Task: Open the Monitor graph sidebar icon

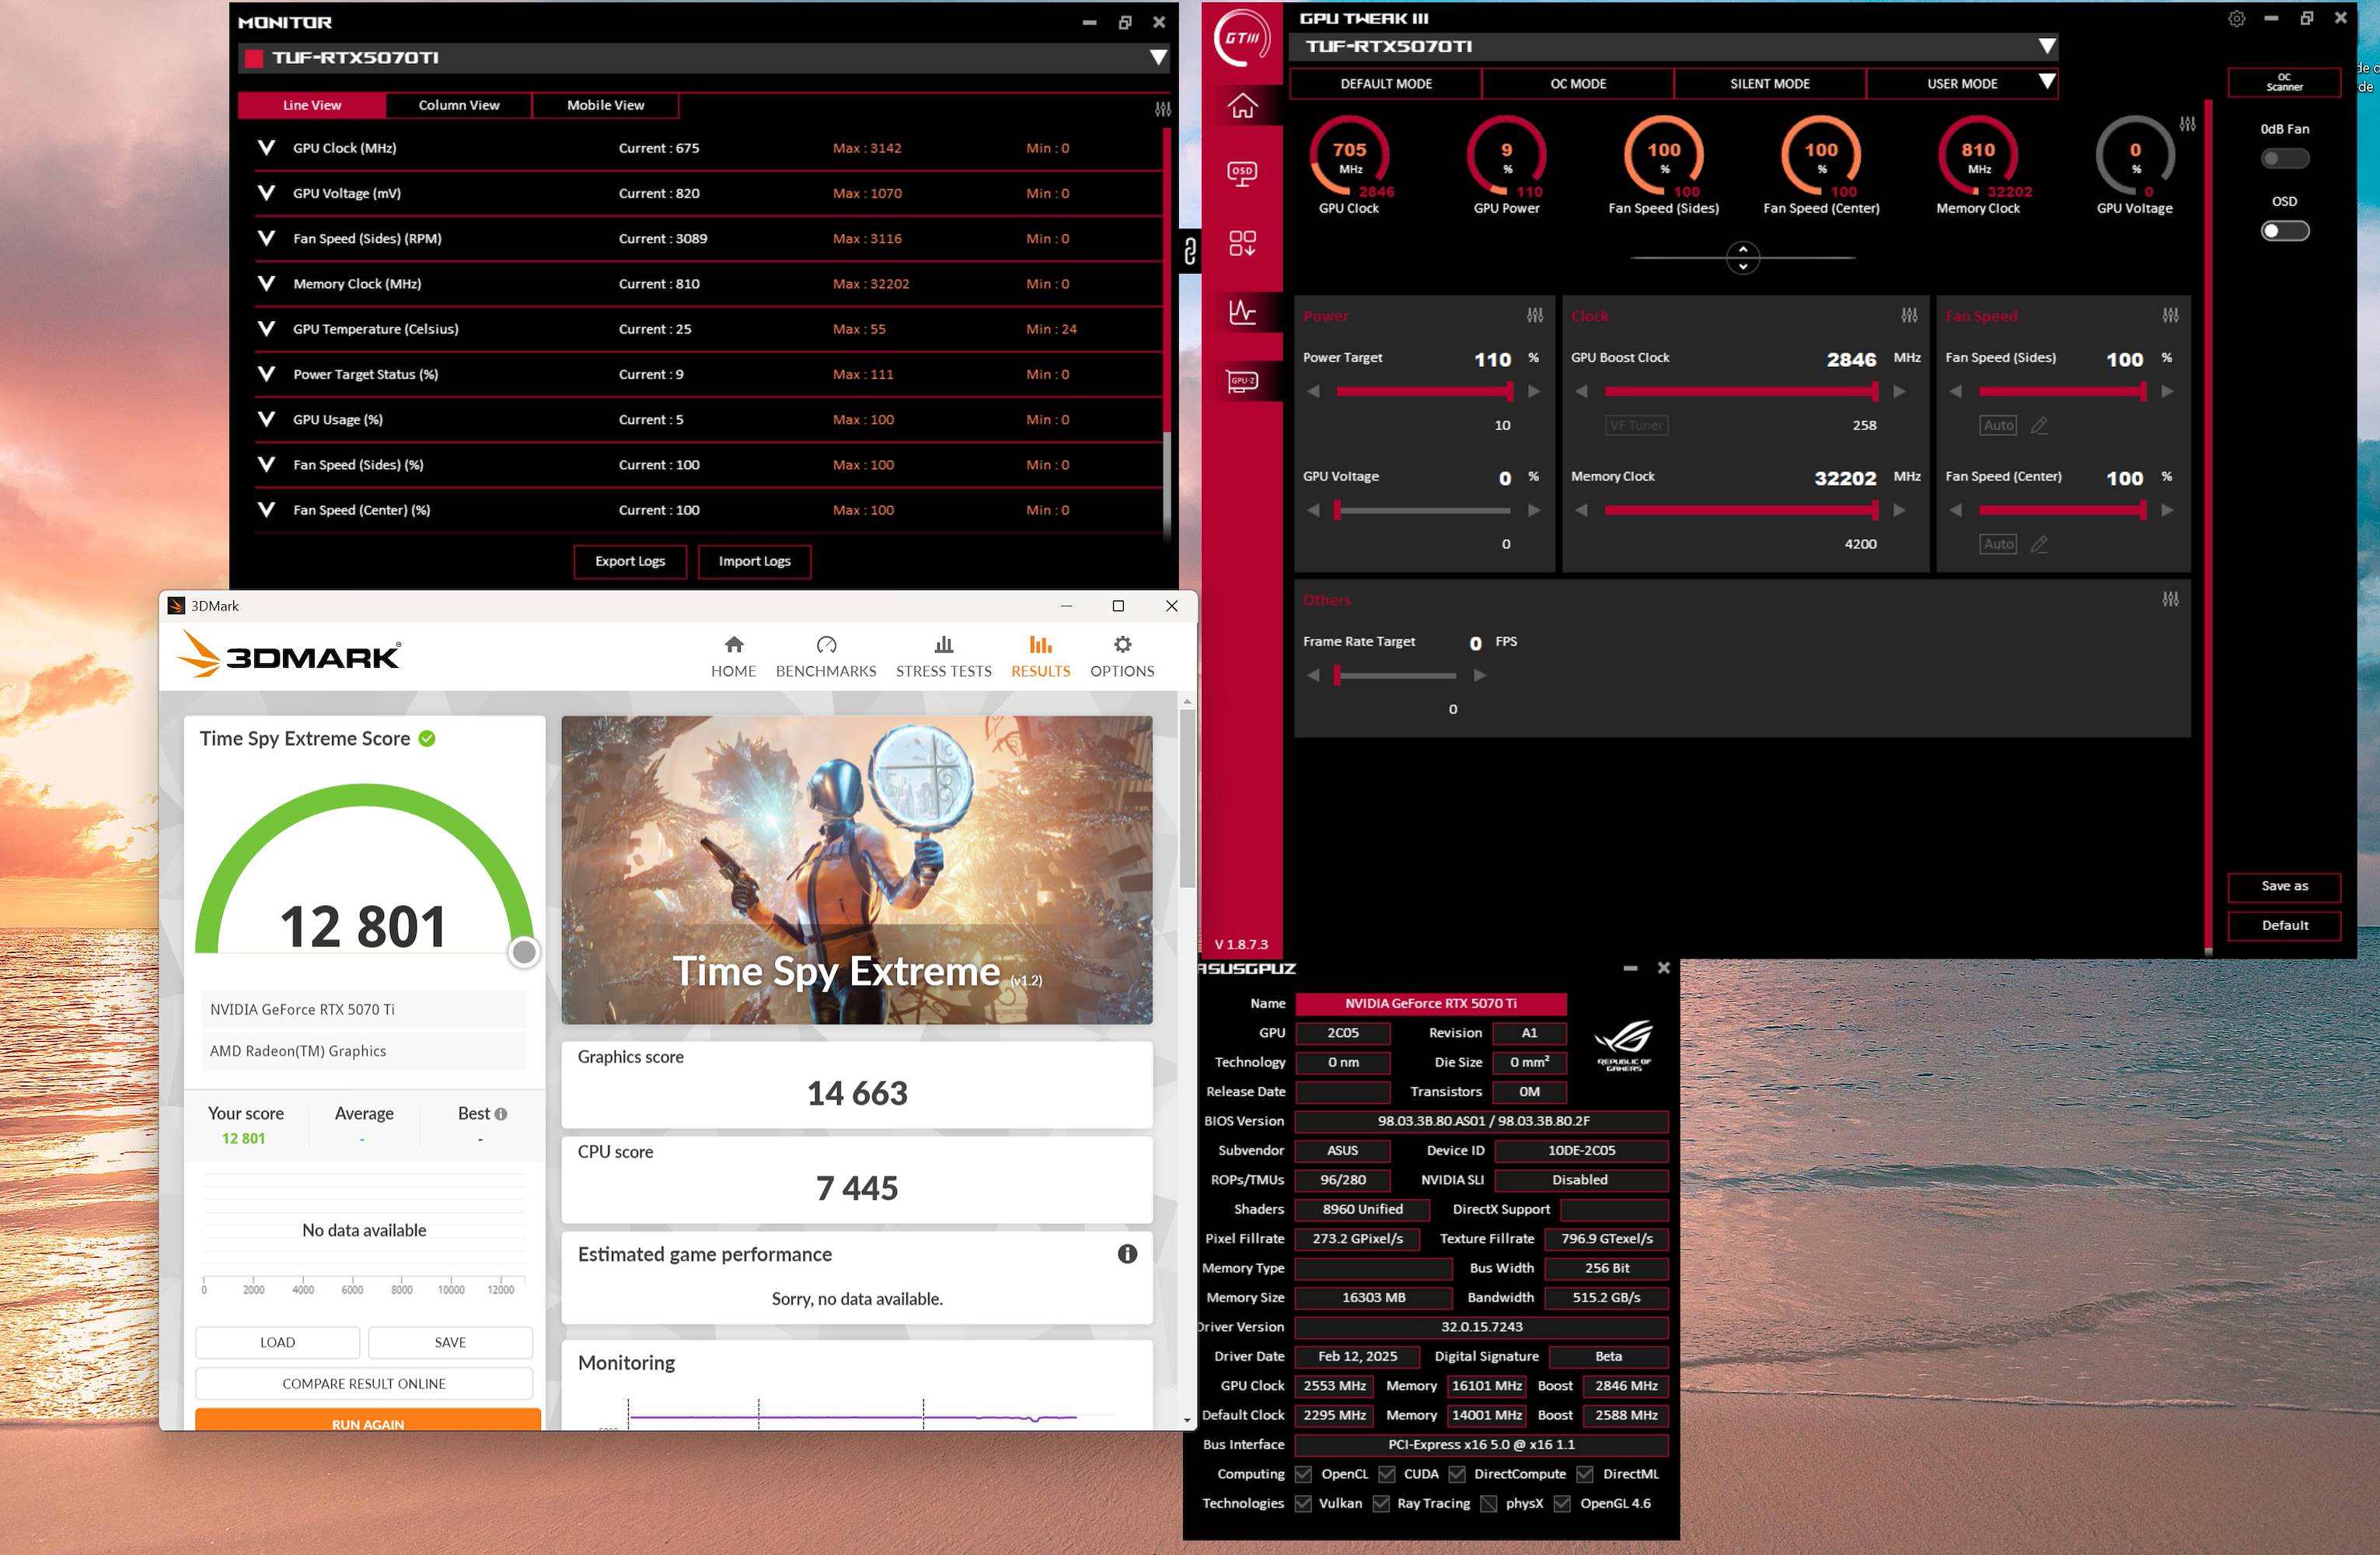Action: [x=1242, y=311]
